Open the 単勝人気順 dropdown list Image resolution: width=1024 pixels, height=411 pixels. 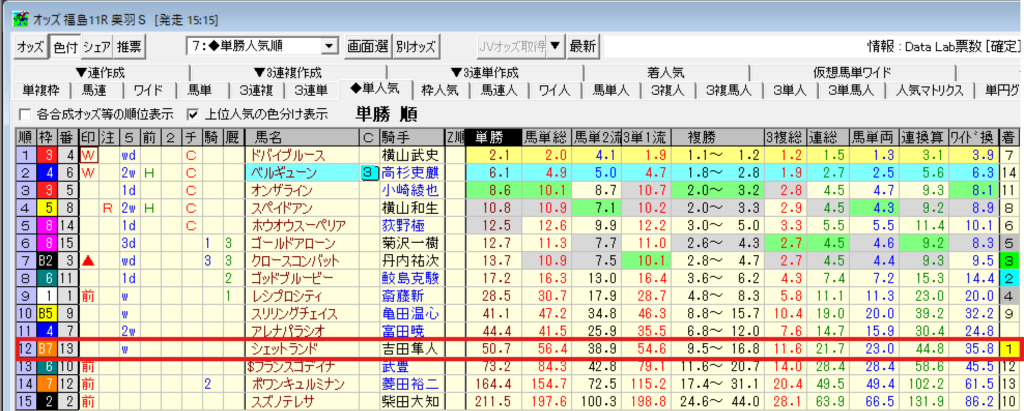click(x=329, y=46)
